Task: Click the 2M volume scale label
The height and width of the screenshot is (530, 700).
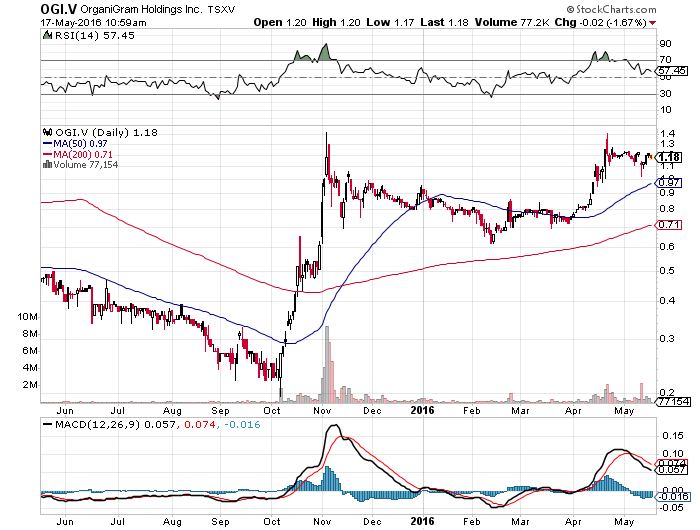Action: click(x=30, y=384)
